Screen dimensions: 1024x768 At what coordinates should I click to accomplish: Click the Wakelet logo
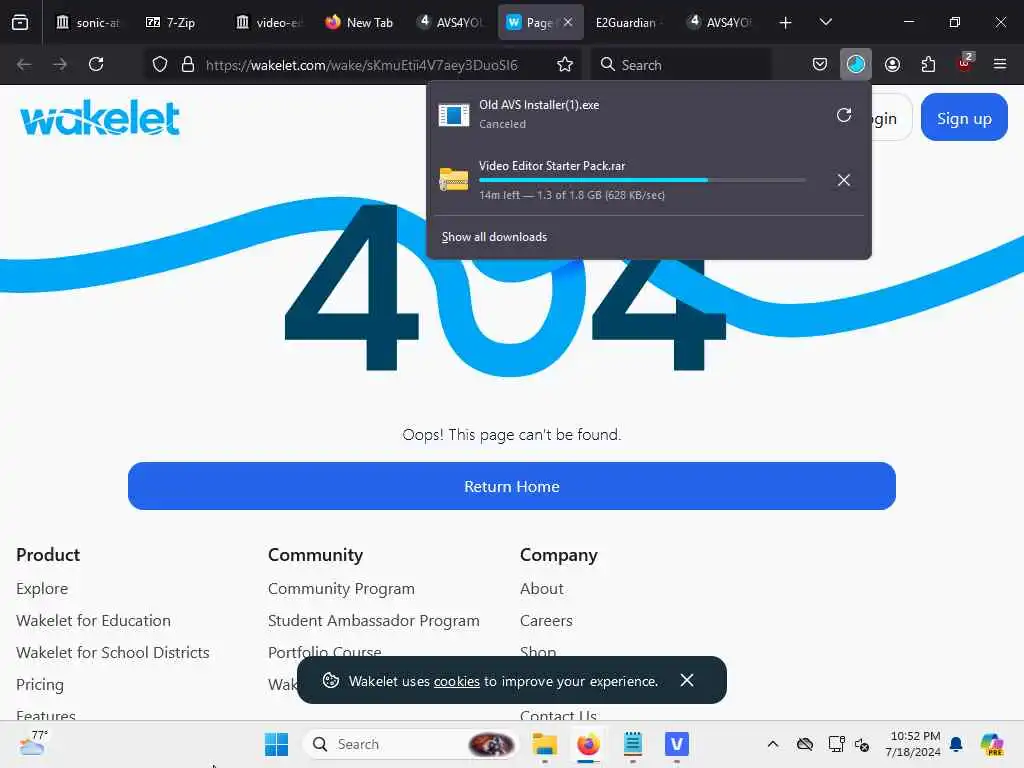pos(100,118)
